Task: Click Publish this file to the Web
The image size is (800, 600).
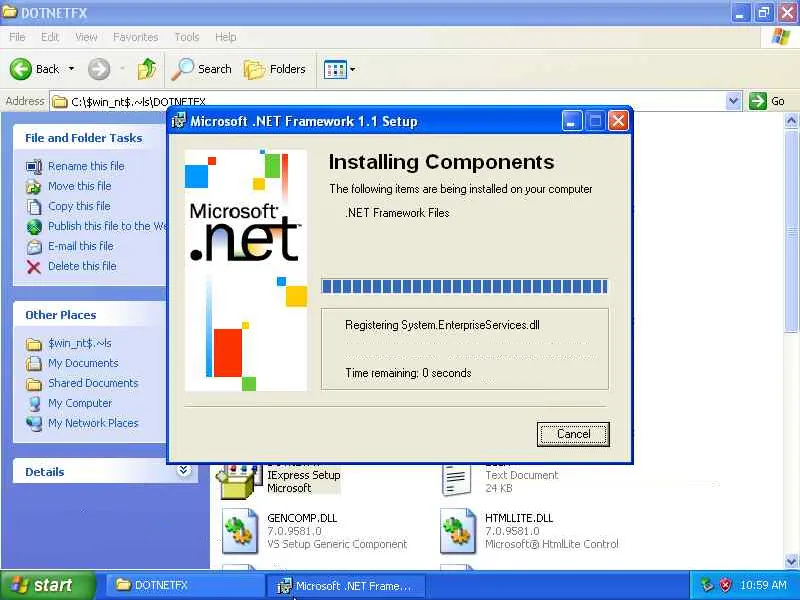Action: click(x=107, y=226)
